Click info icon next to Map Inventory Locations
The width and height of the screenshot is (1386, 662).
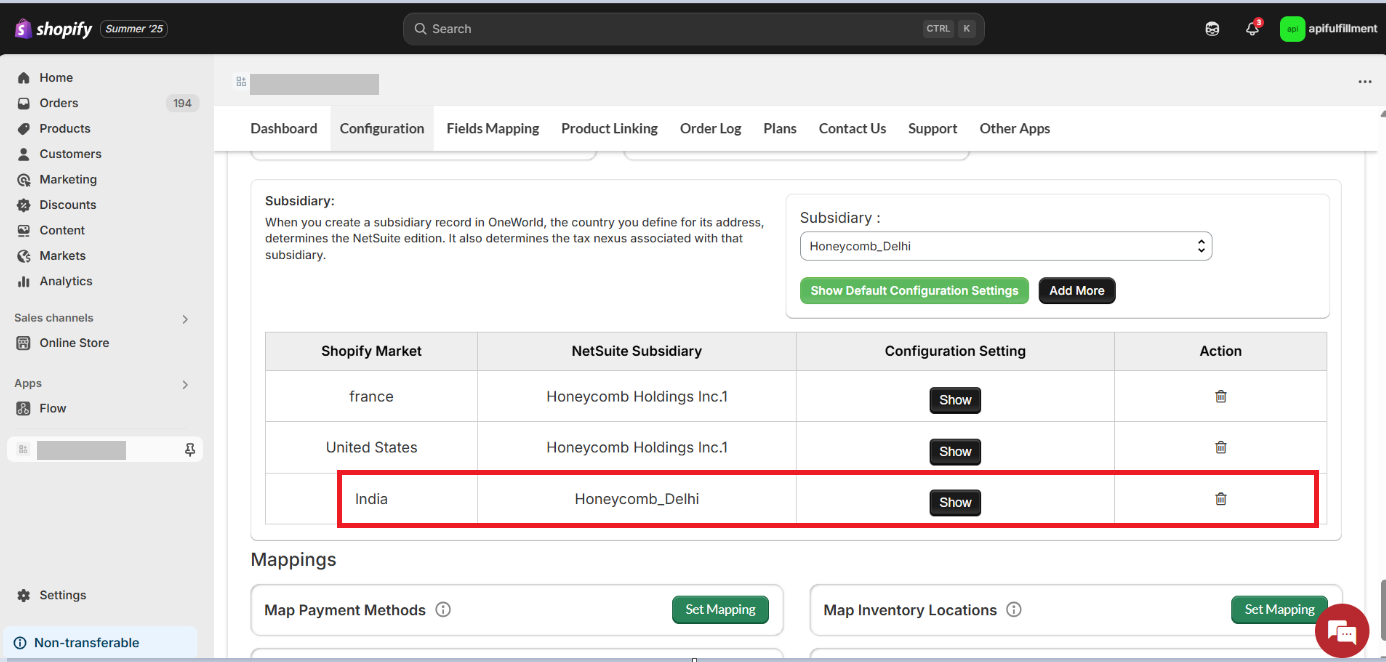click(1013, 609)
